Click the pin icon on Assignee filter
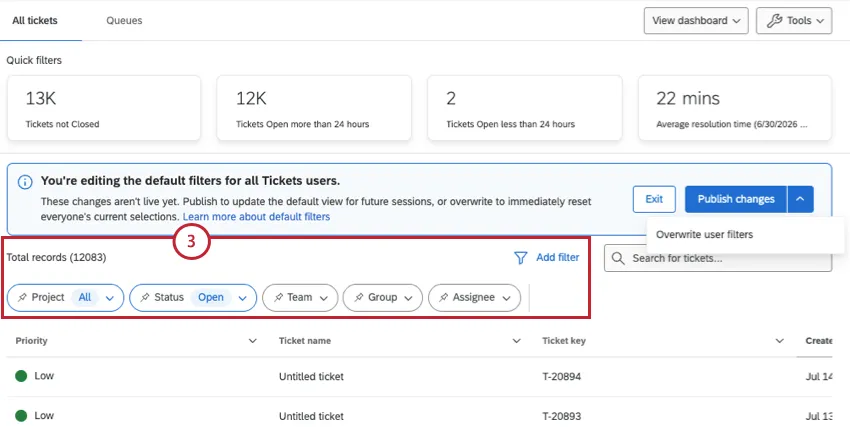 pyautogui.click(x=443, y=297)
